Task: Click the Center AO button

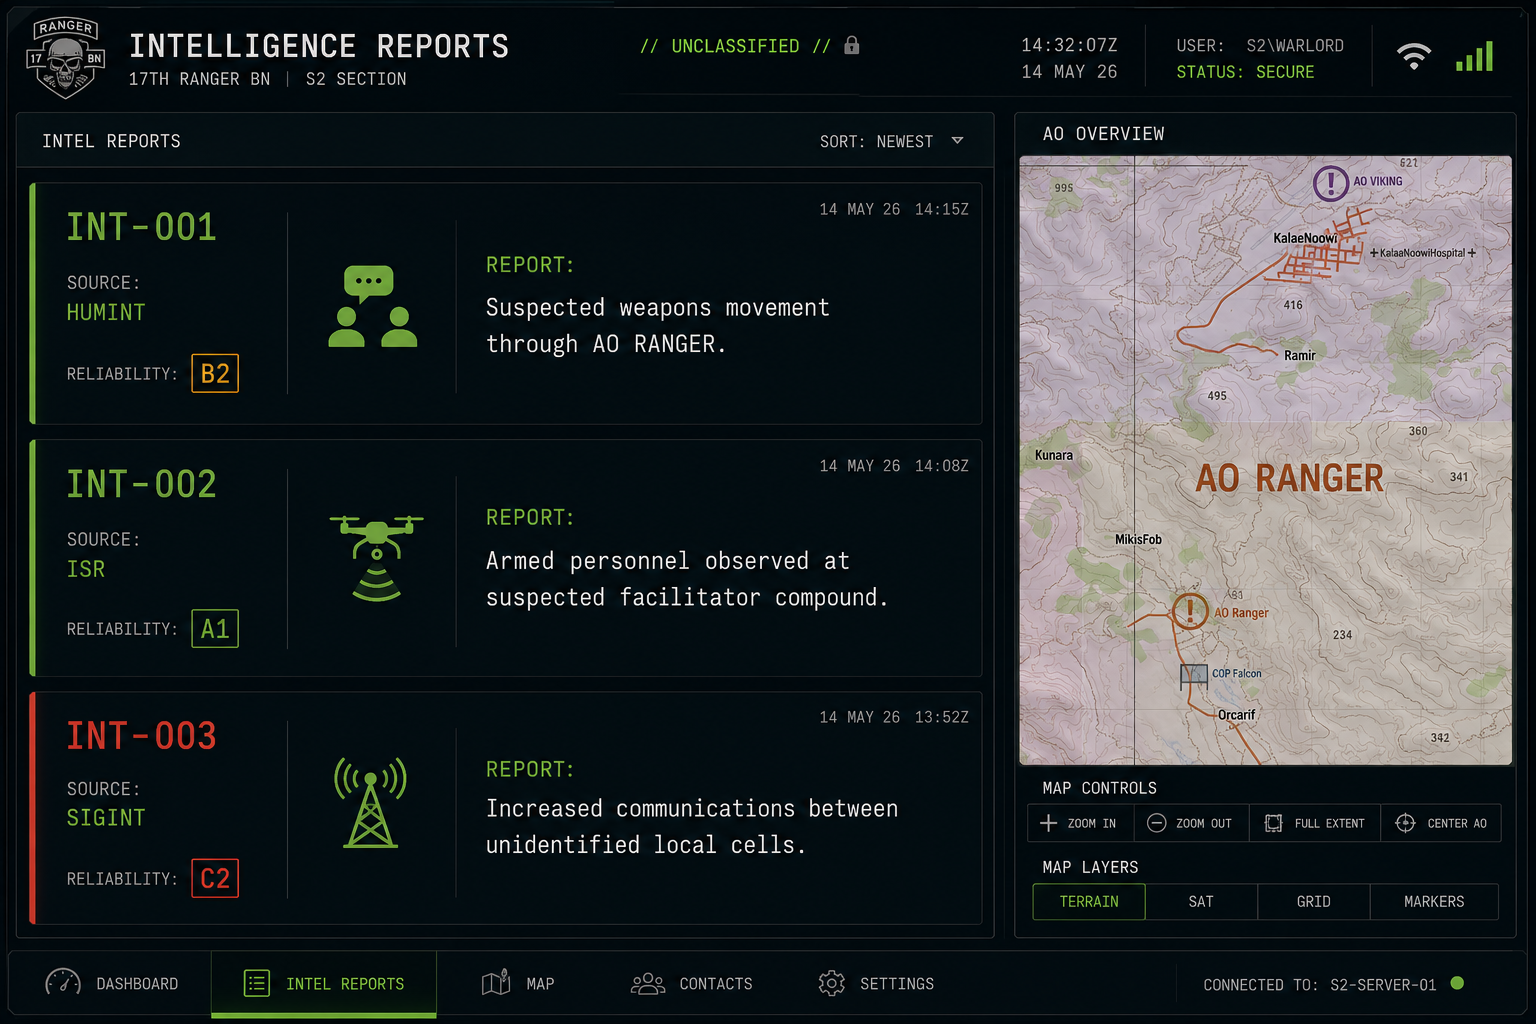Action: click(x=1441, y=823)
